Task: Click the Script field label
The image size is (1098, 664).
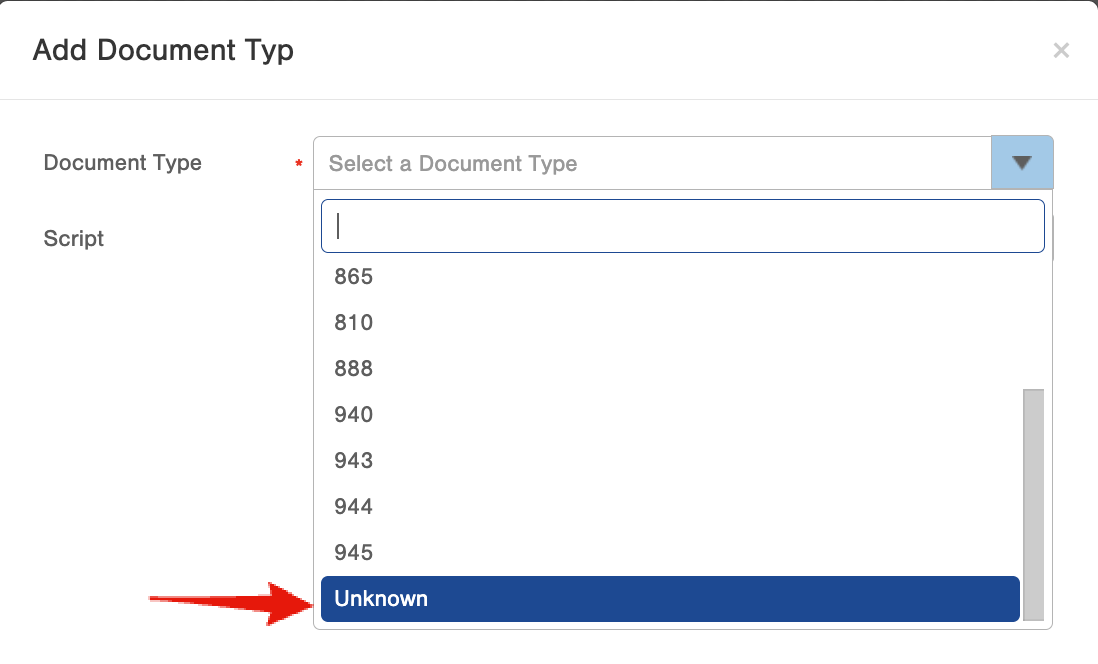Action: click(74, 239)
